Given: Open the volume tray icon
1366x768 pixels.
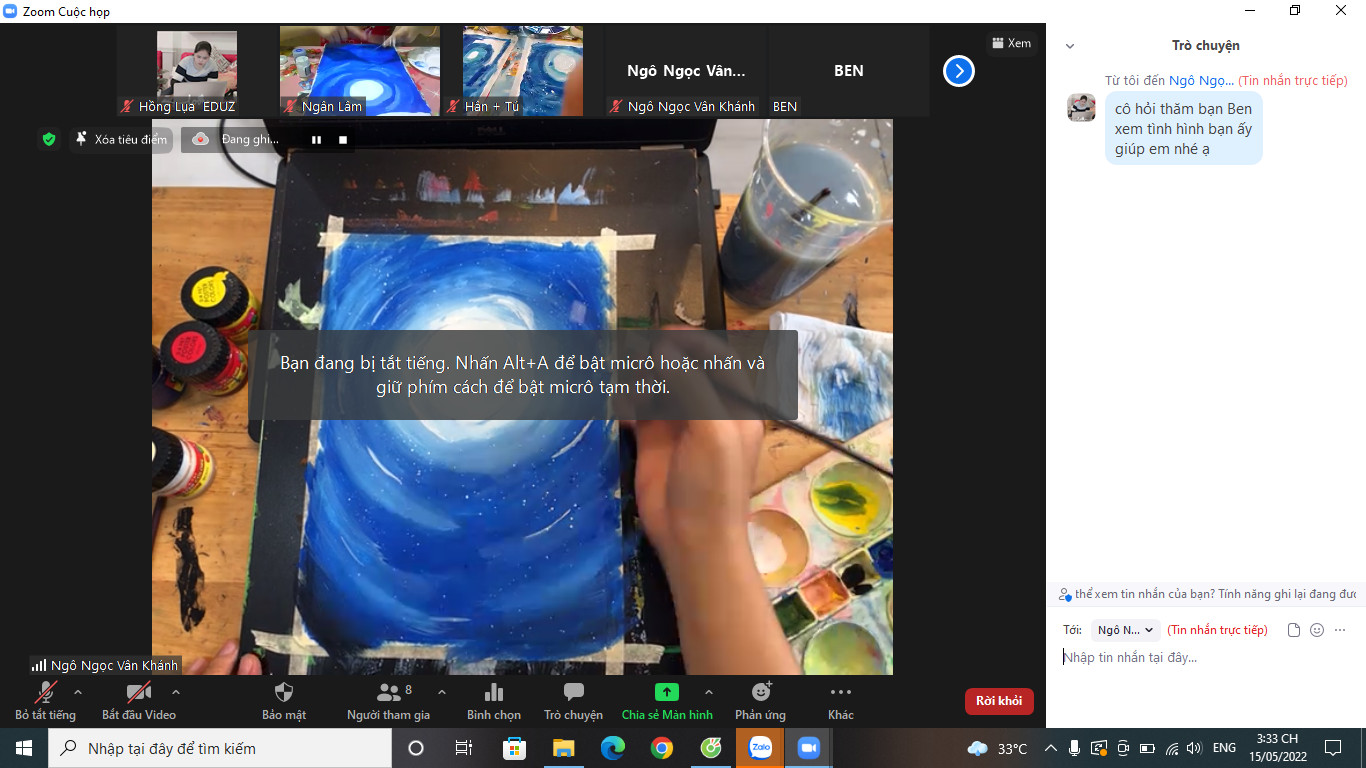Looking at the screenshot, I should click(1194, 748).
